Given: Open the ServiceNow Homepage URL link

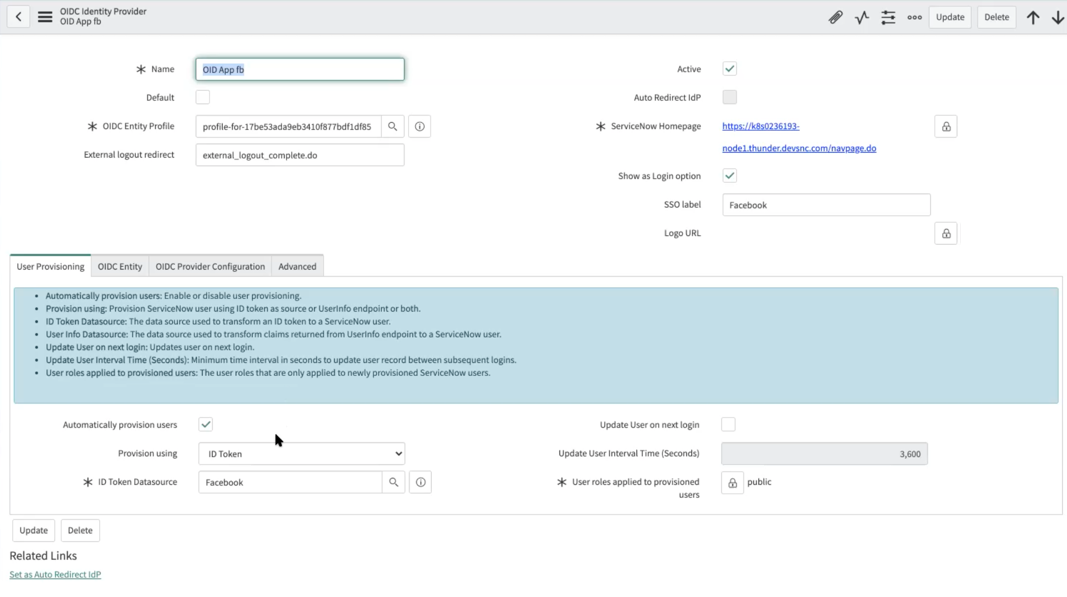Looking at the screenshot, I should pyautogui.click(x=799, y=137).
